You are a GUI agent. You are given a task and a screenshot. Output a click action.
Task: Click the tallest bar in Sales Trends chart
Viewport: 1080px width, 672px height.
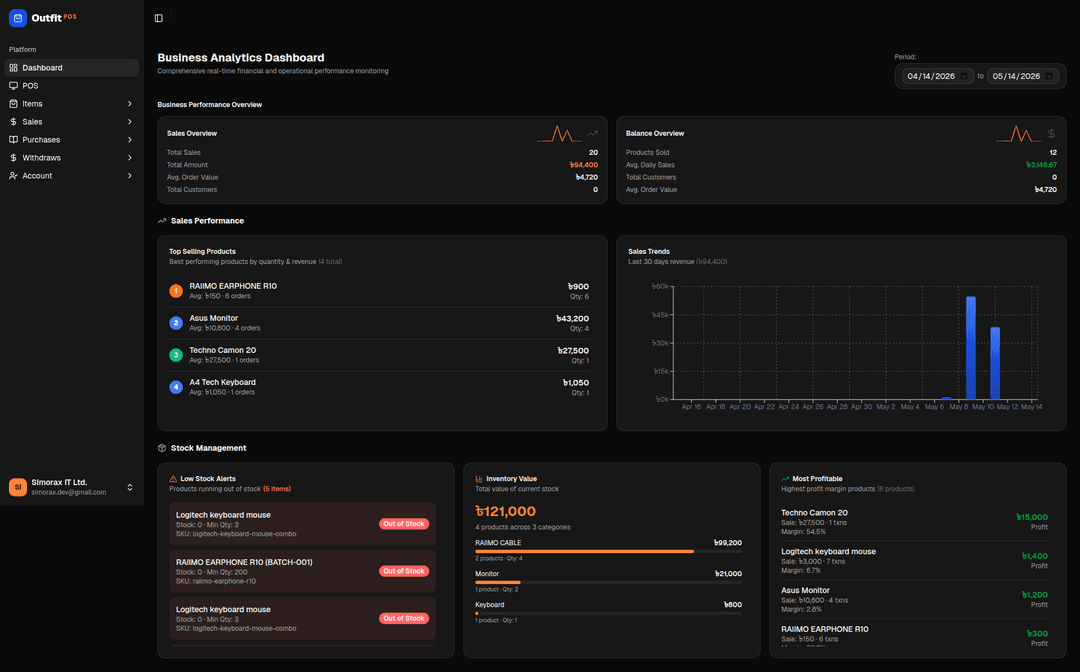[x=970, y=348]
